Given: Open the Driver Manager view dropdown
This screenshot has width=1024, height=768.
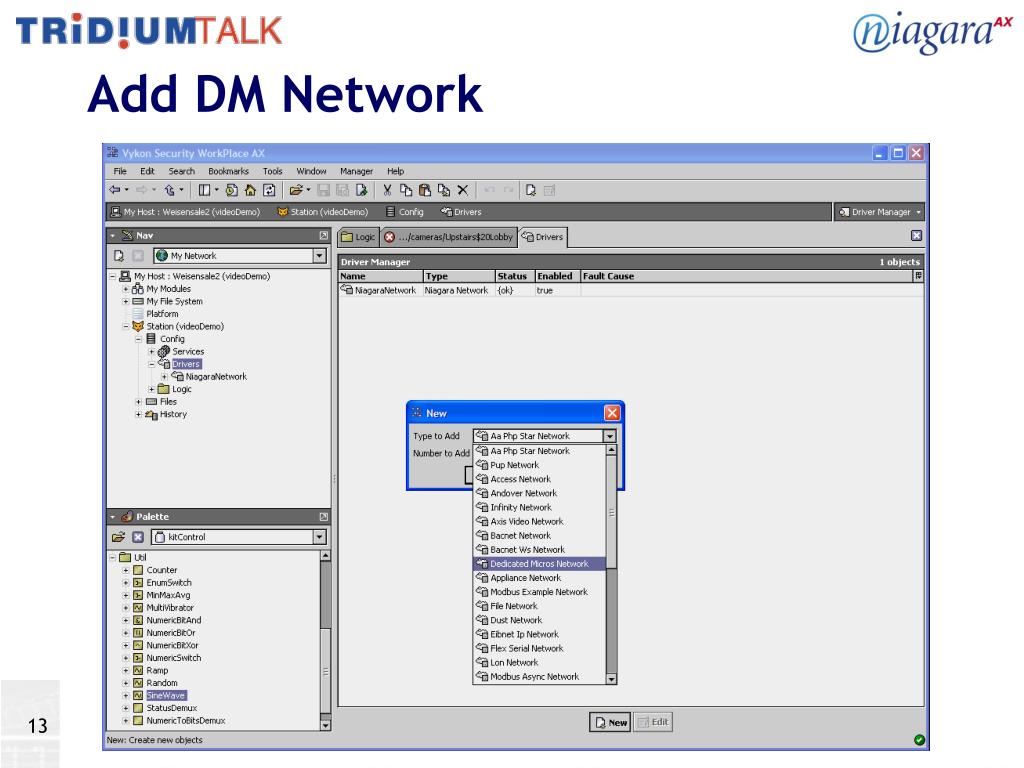Looking at the screenshot, I should (x=879, y=212).
